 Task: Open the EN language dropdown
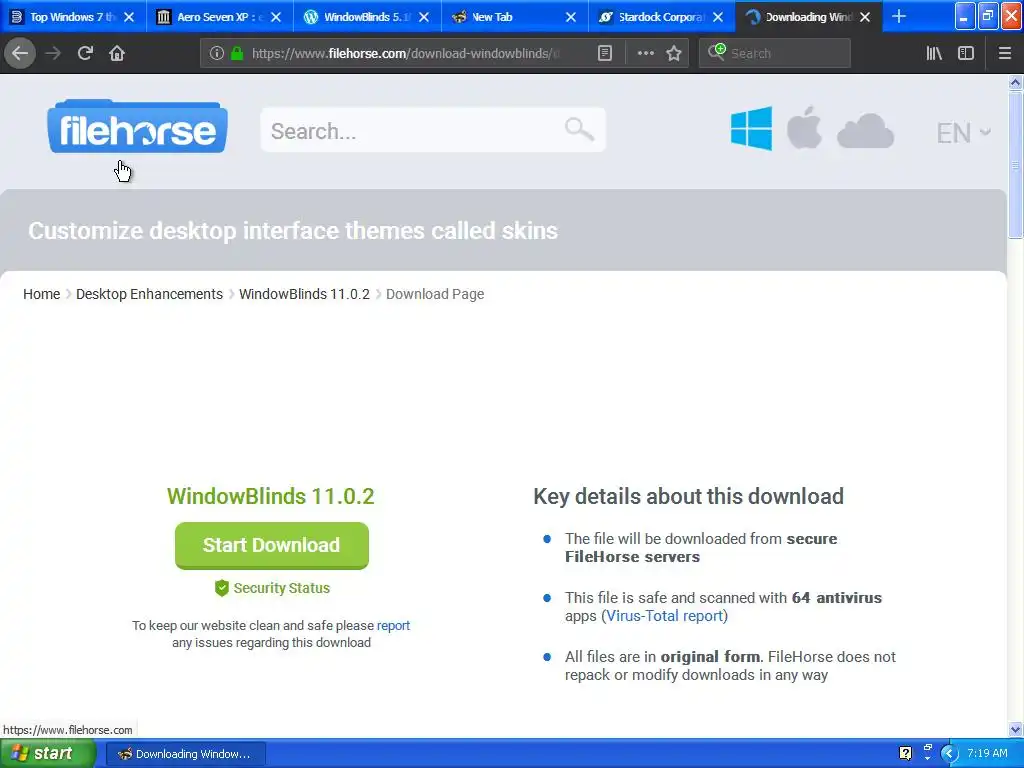964,133
